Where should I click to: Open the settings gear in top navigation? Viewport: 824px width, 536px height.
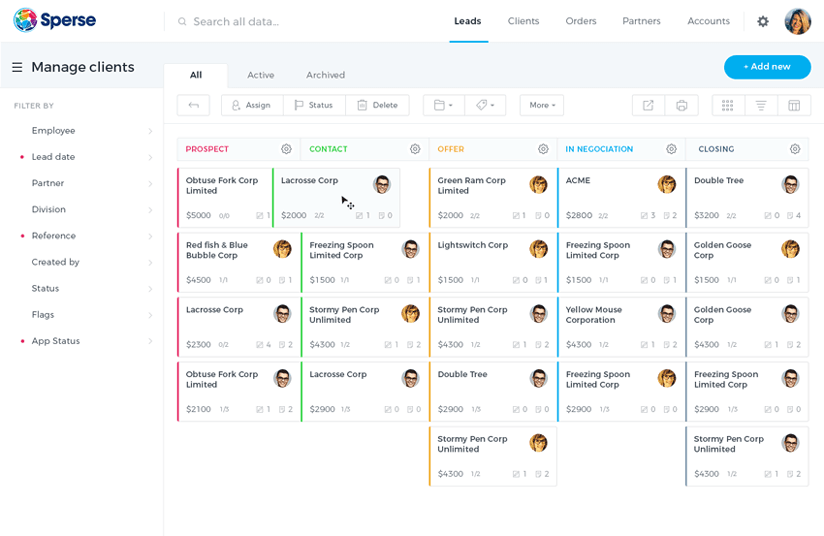pos(763,22)
